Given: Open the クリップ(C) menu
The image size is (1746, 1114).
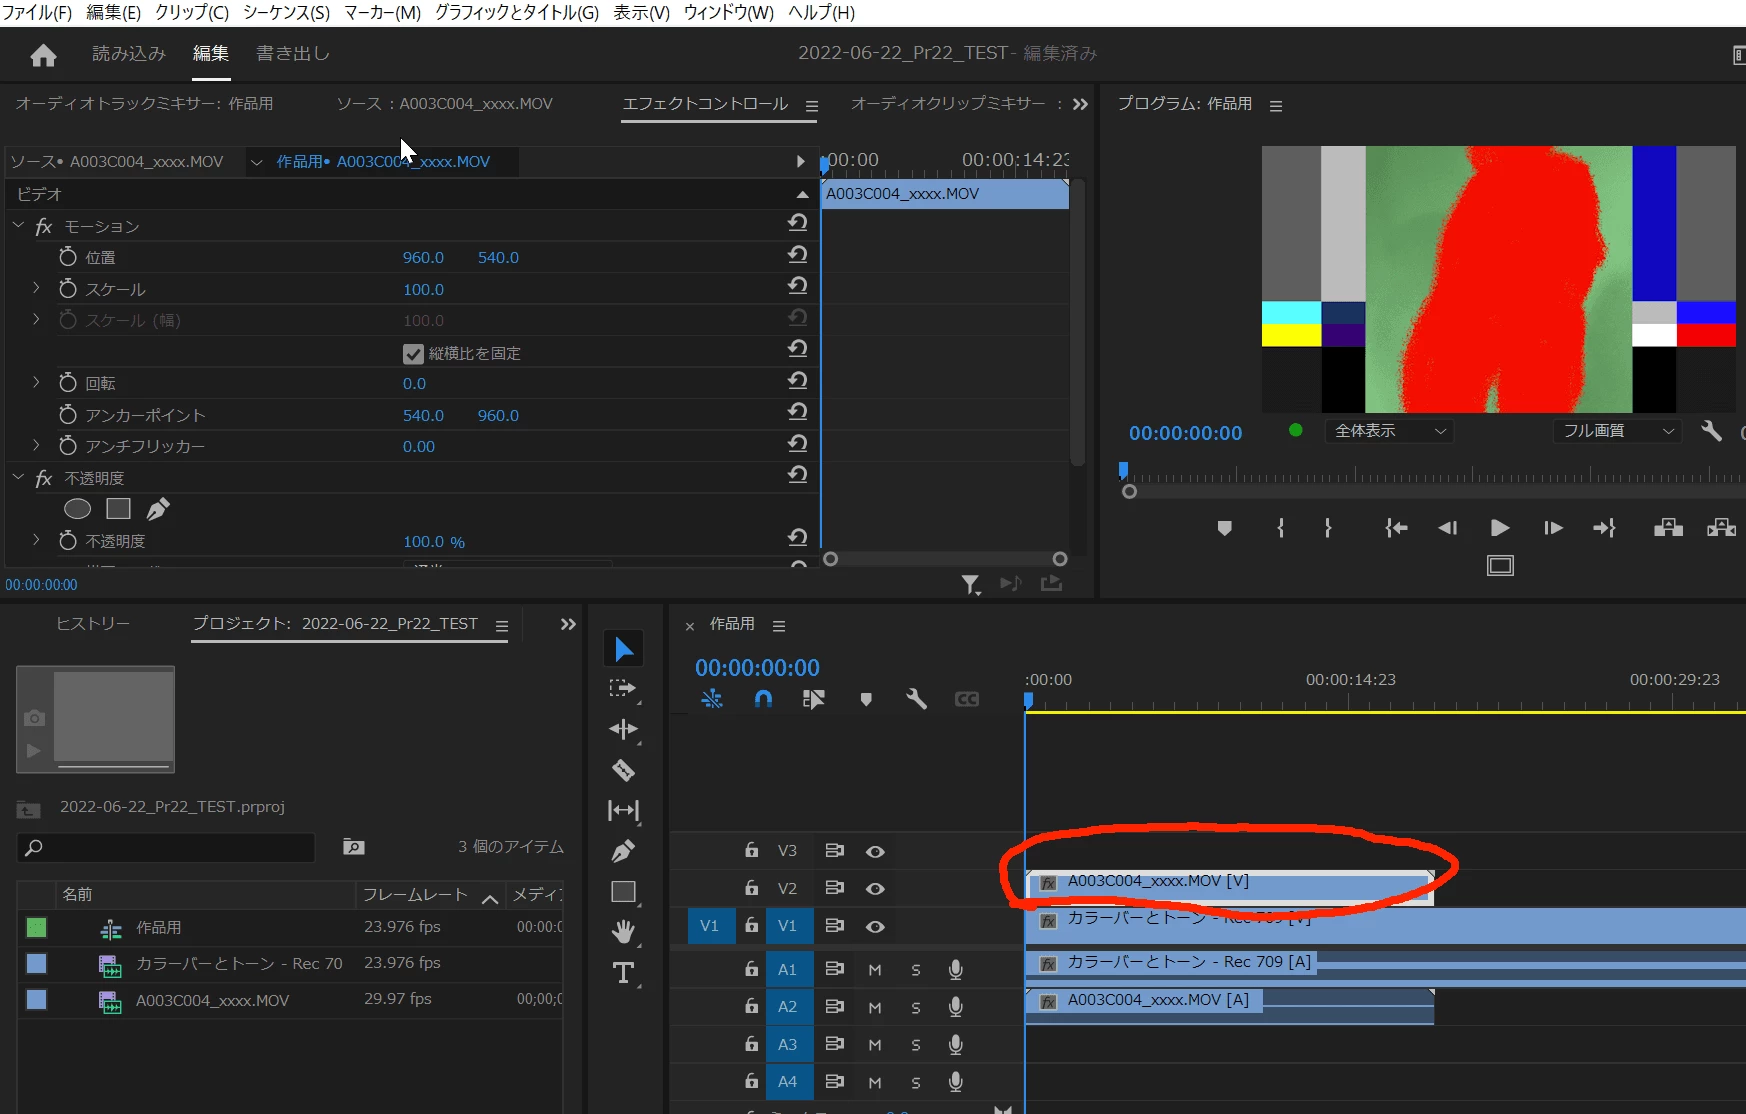Looking at the screenshot, I should pyautogui.click(x=192, y=13).
